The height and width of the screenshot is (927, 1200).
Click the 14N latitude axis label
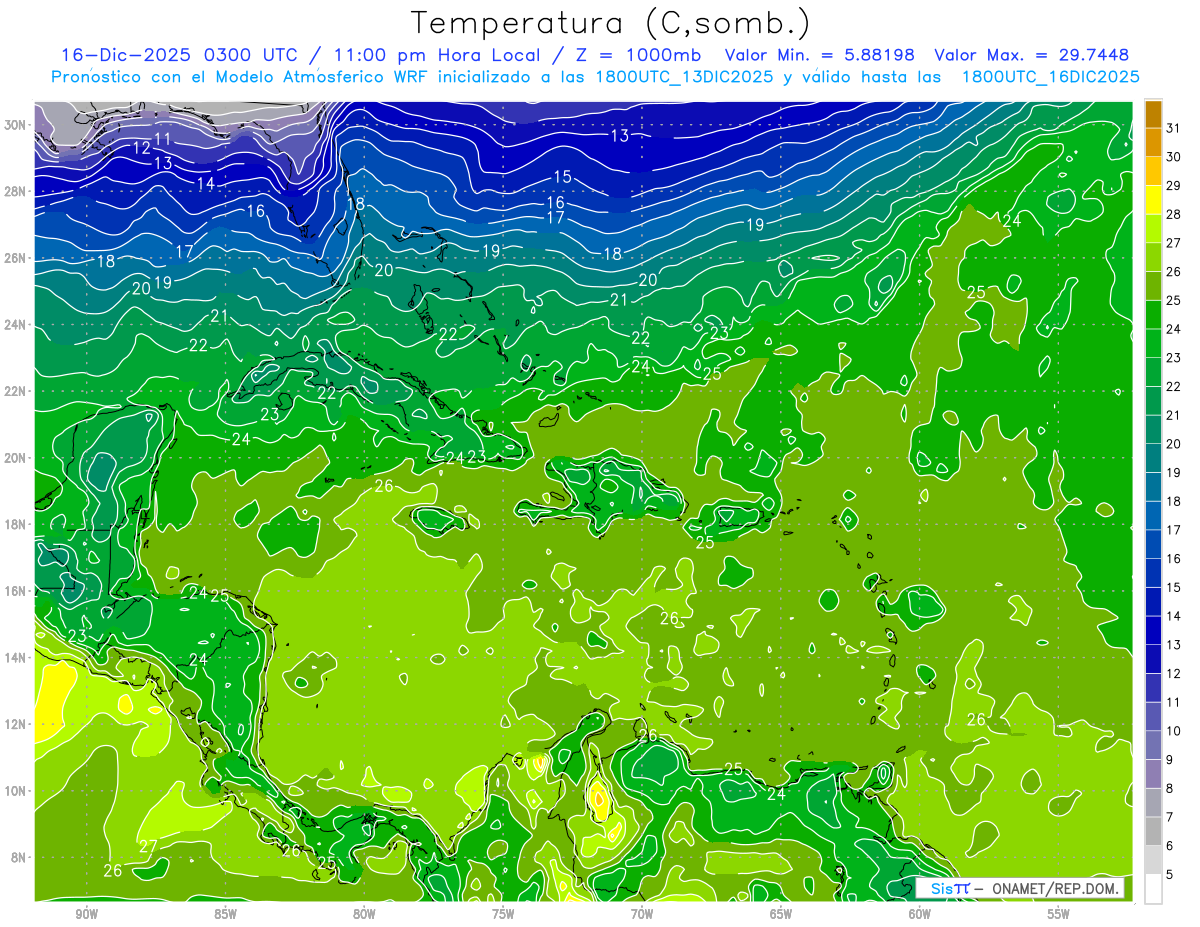17,657
